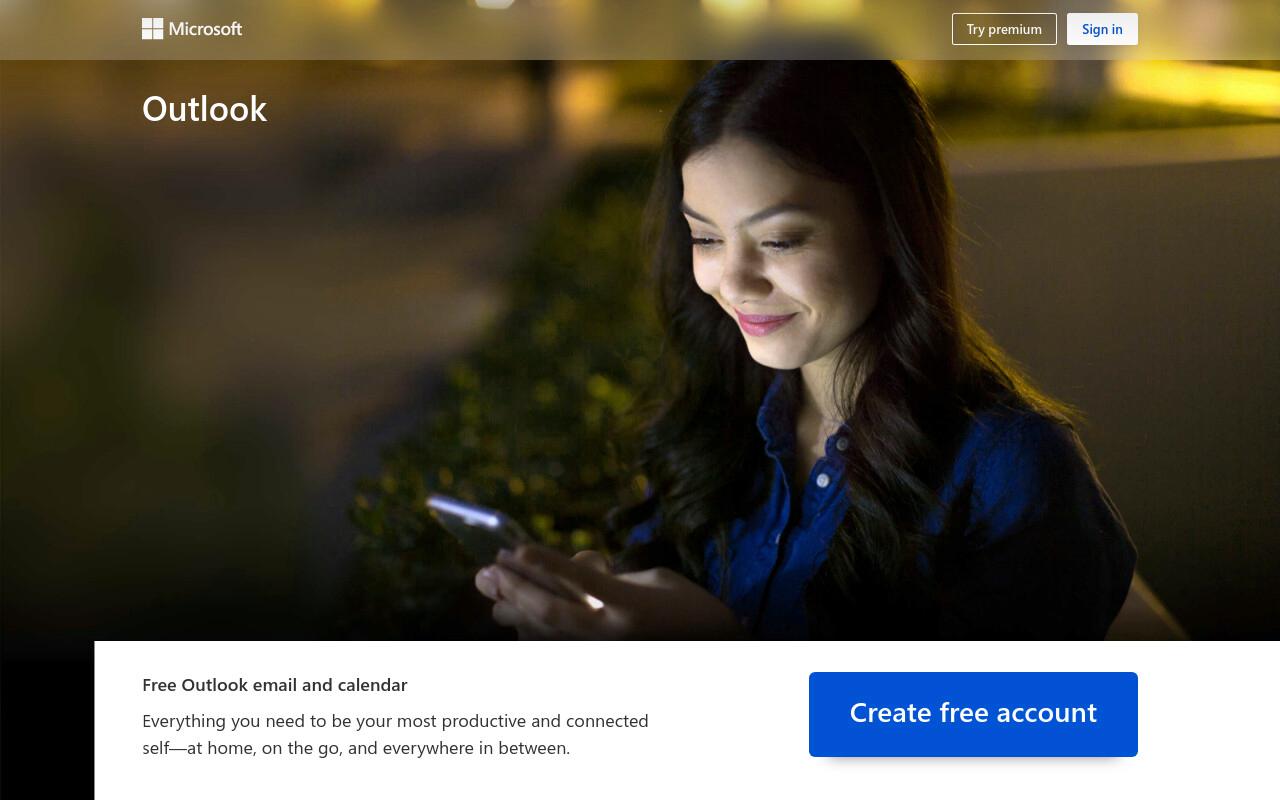This screenshot has height=800, width=1280.
Task: Start signup with Create free account
Action: (973, 714)
